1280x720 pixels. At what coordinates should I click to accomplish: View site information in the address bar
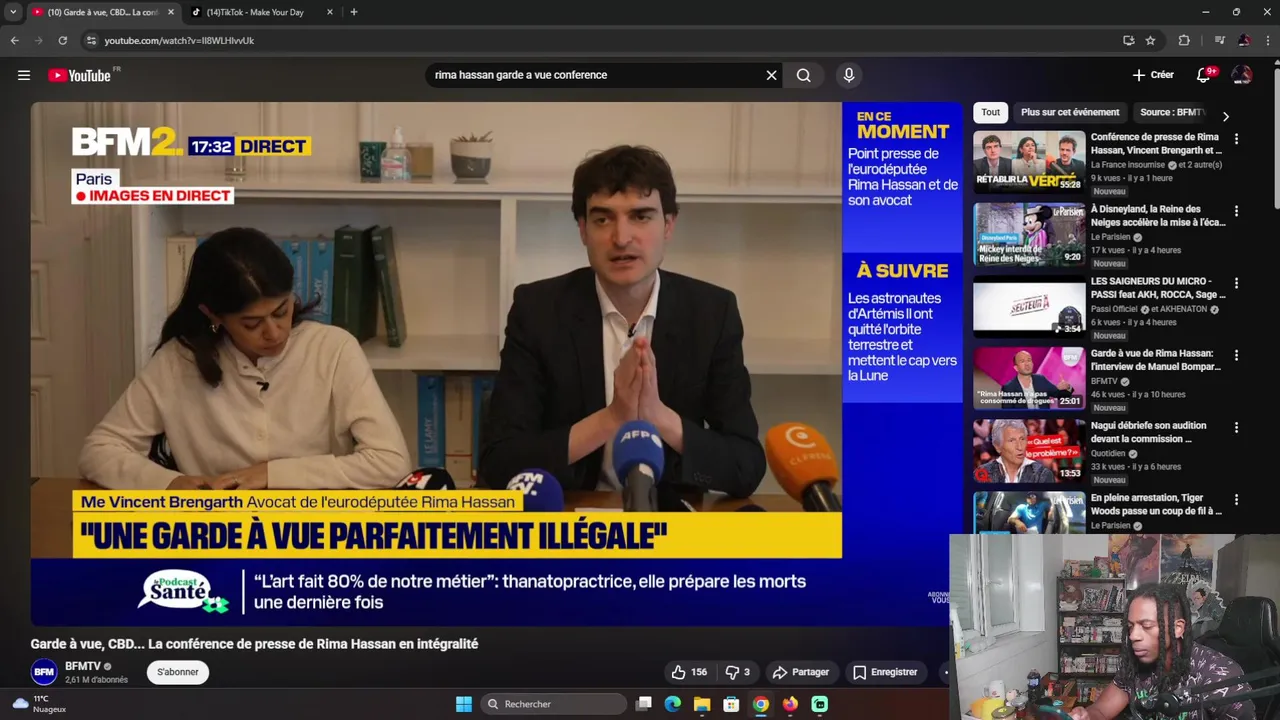pyautogui.click(x=91, y=40)
